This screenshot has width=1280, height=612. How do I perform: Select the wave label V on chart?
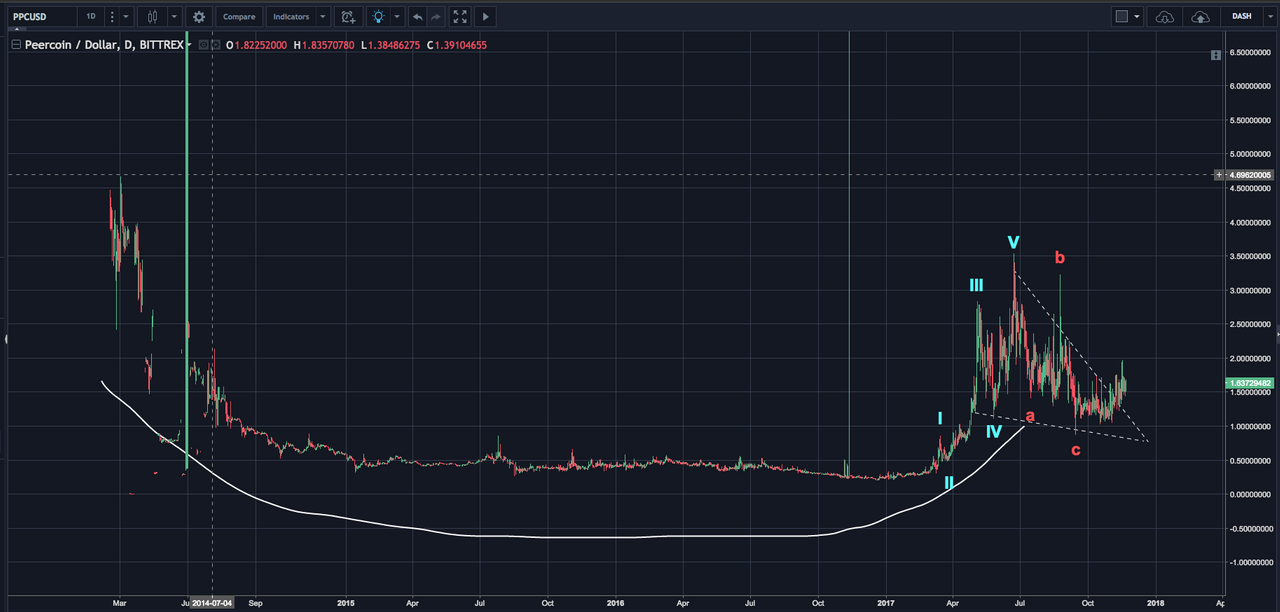click(x=1013, y=242)
